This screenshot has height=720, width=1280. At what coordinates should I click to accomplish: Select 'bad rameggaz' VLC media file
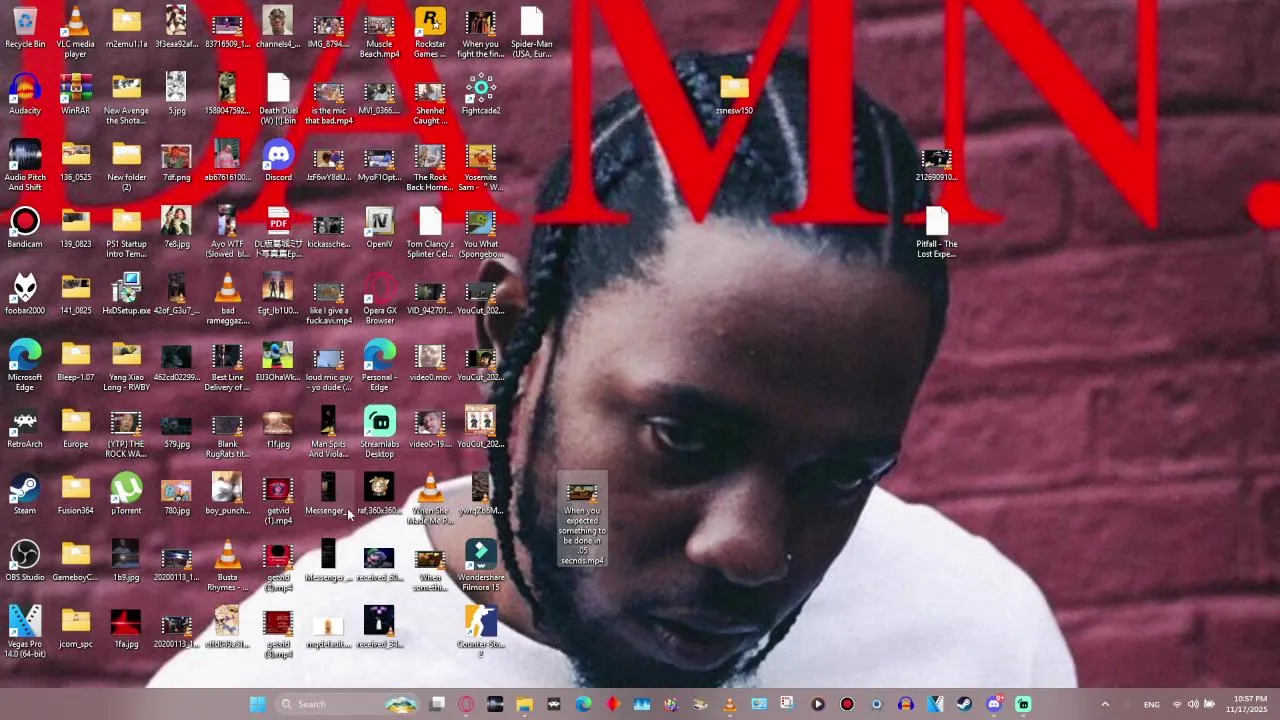[x=228, y=298]
